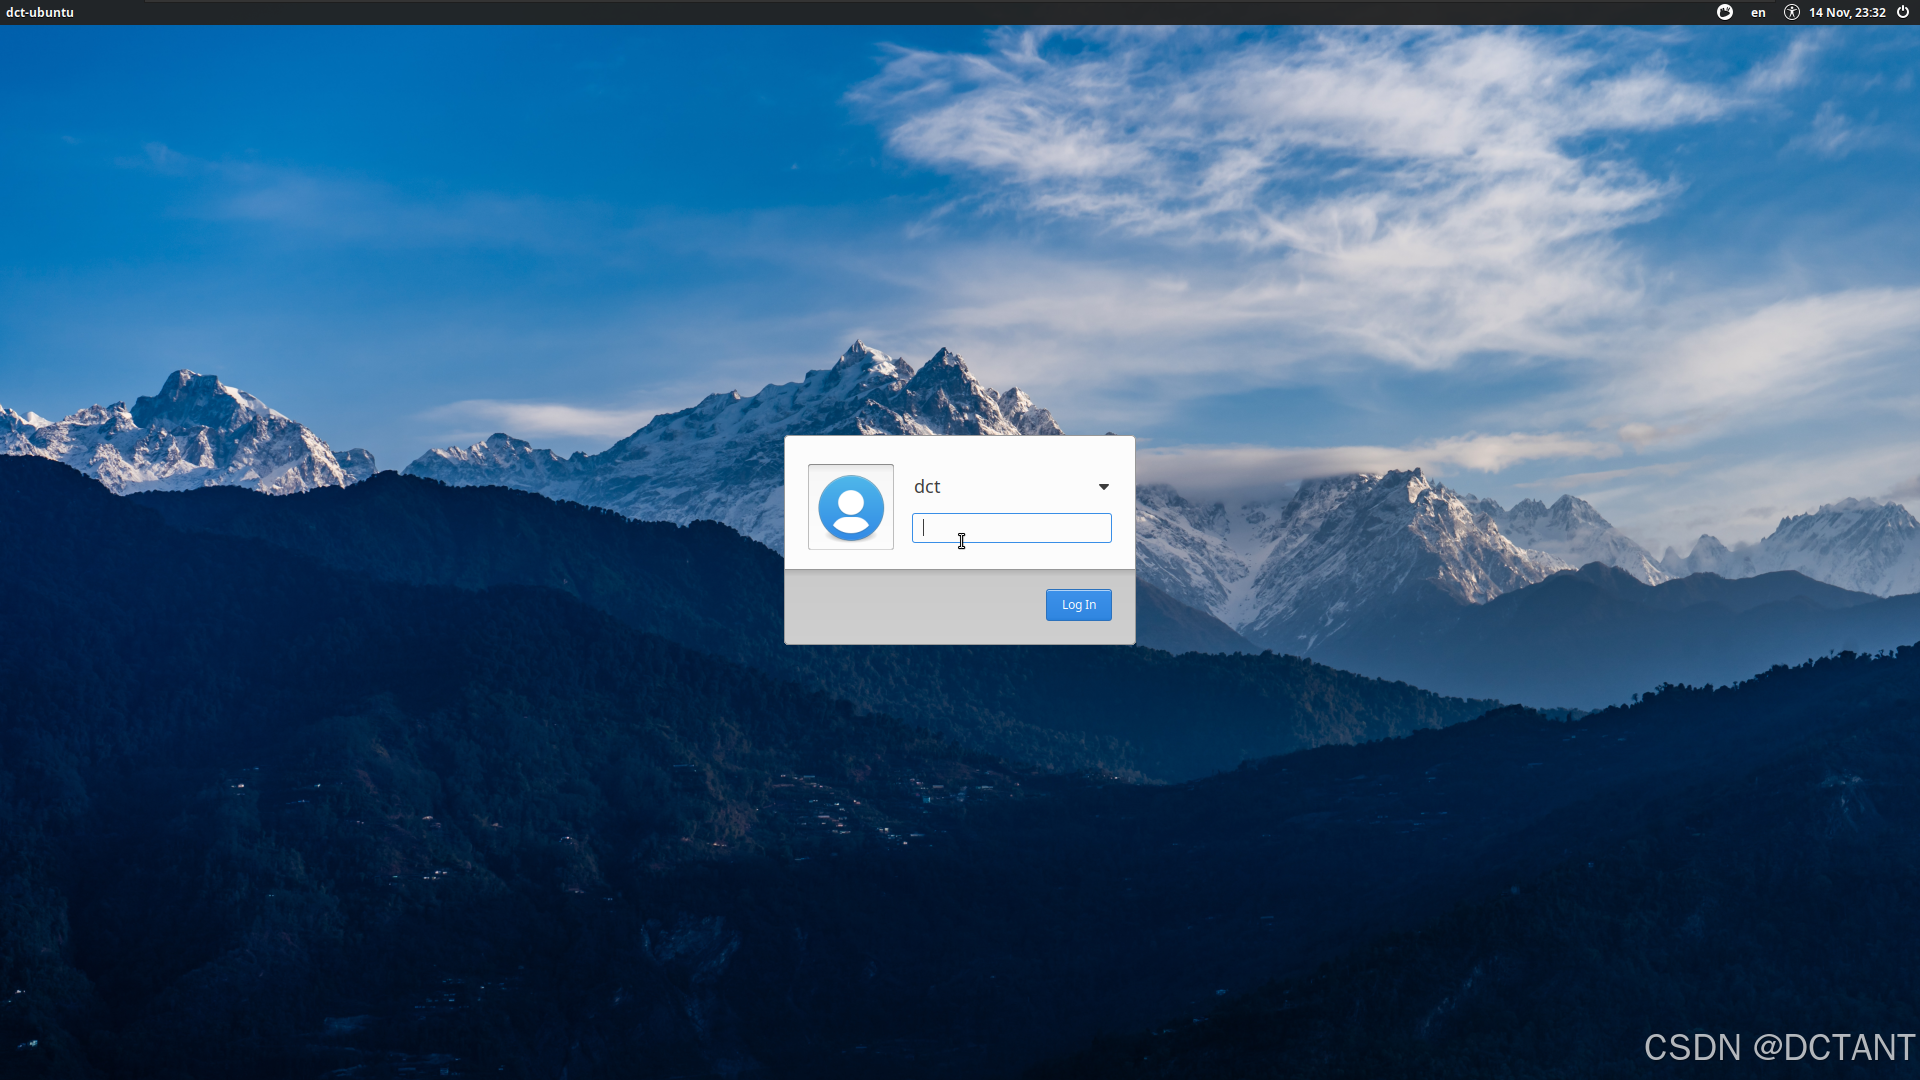Image resolution: width=1920 pixels, height=1080 pixels.
Task: Click the dct-ubuntu hostname label
Action: (x=40, y=13)
